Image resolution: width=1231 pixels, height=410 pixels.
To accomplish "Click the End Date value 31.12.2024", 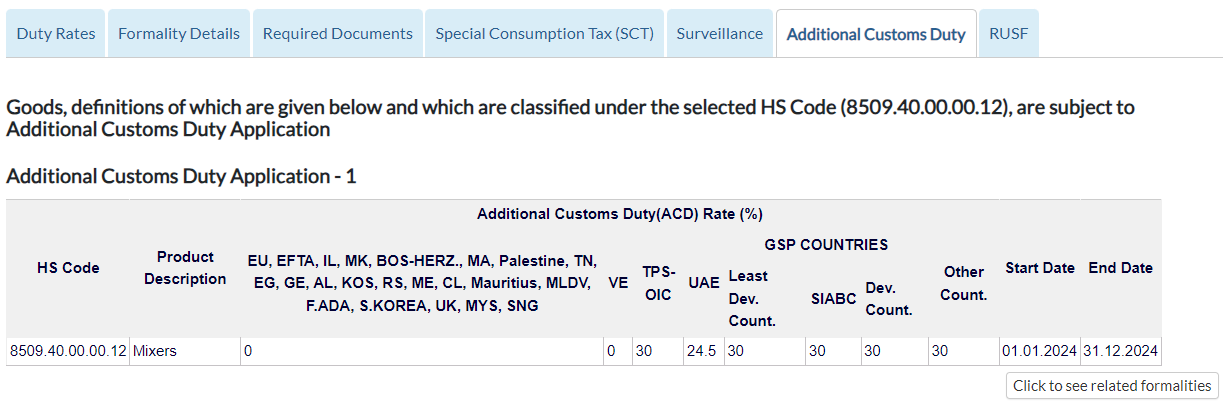I will (1121, 351).
